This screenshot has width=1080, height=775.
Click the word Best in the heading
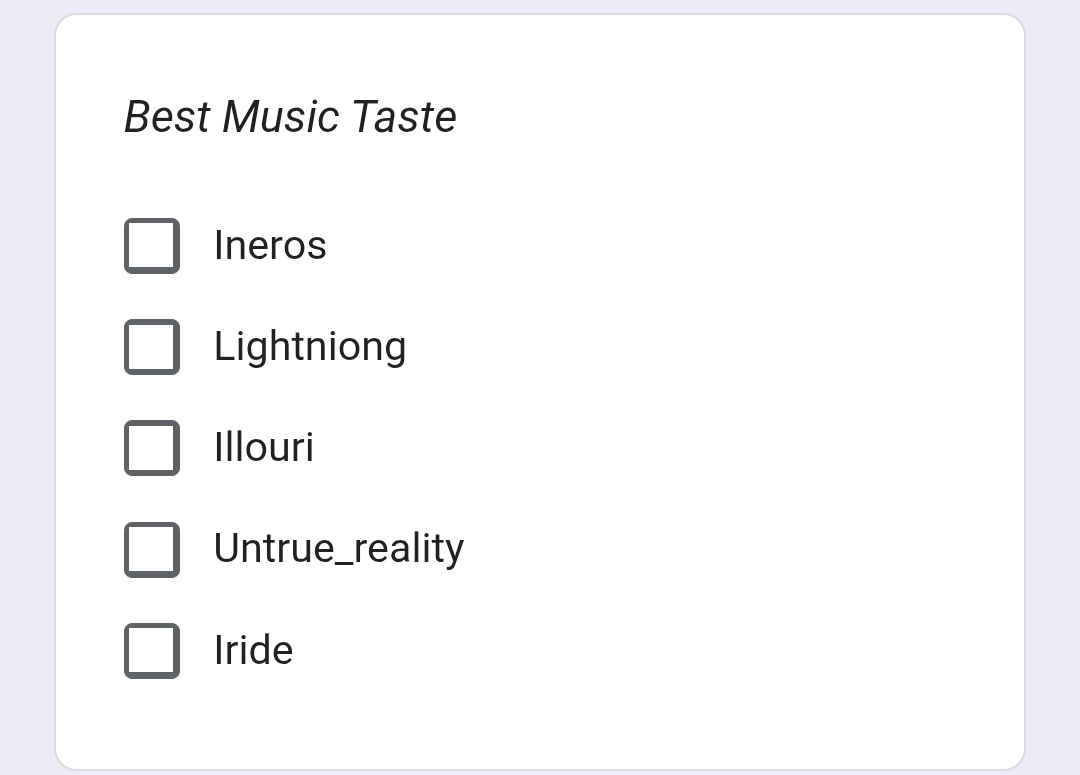(x=167, y=117)
